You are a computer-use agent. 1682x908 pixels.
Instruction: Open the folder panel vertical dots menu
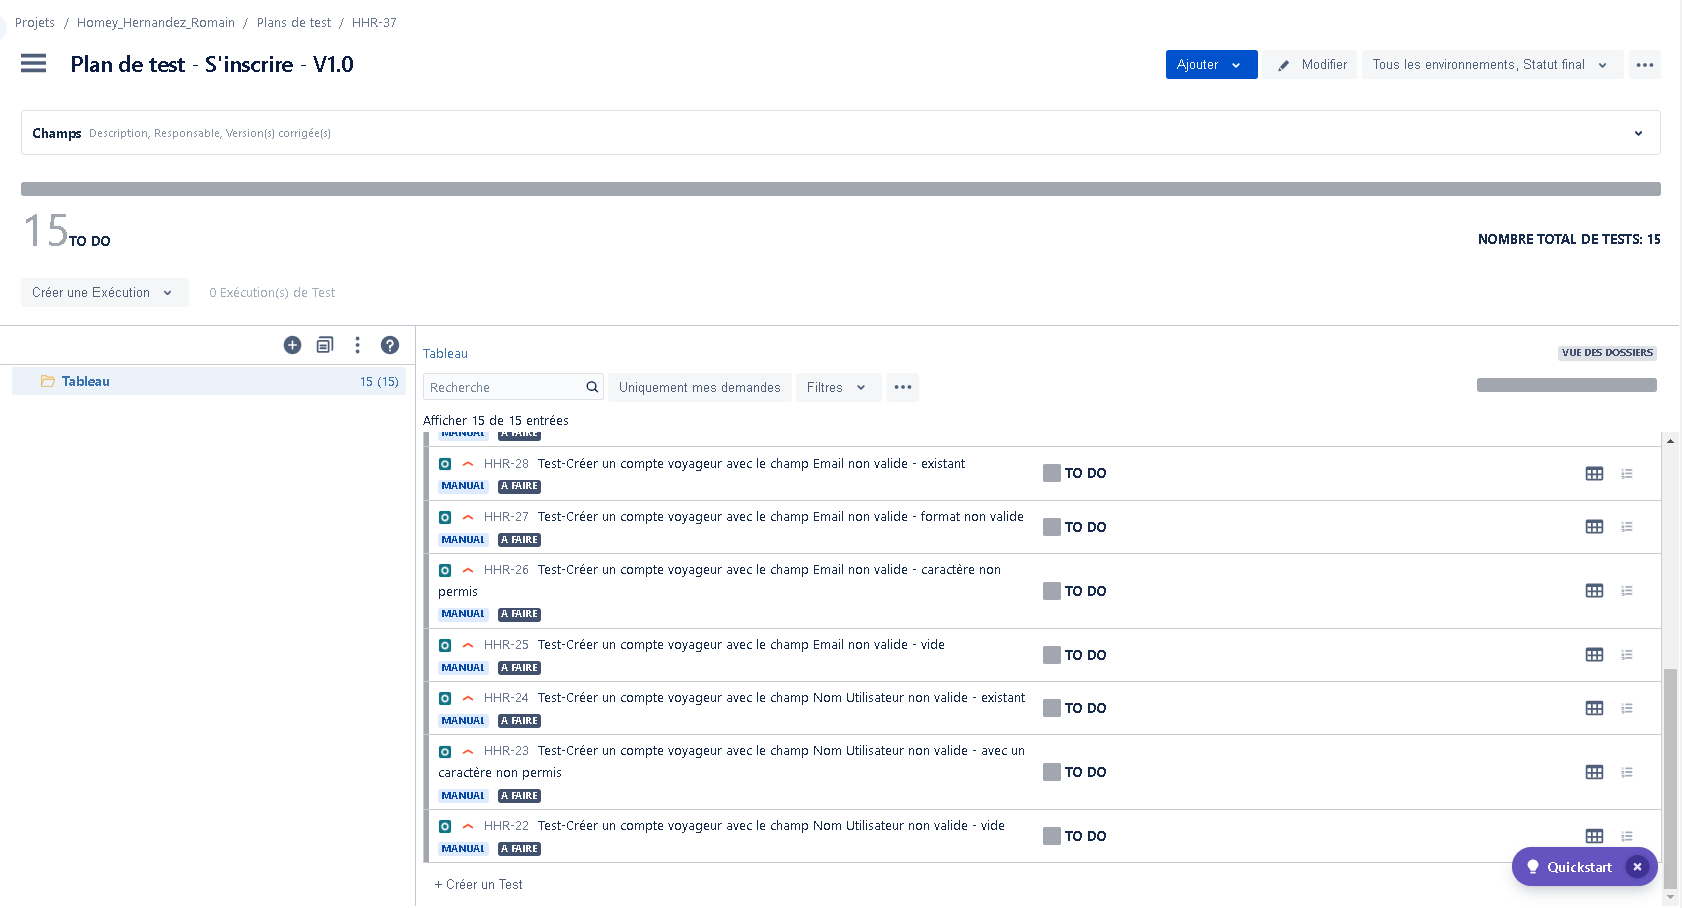pyautogui.click(x=357, y=345)
